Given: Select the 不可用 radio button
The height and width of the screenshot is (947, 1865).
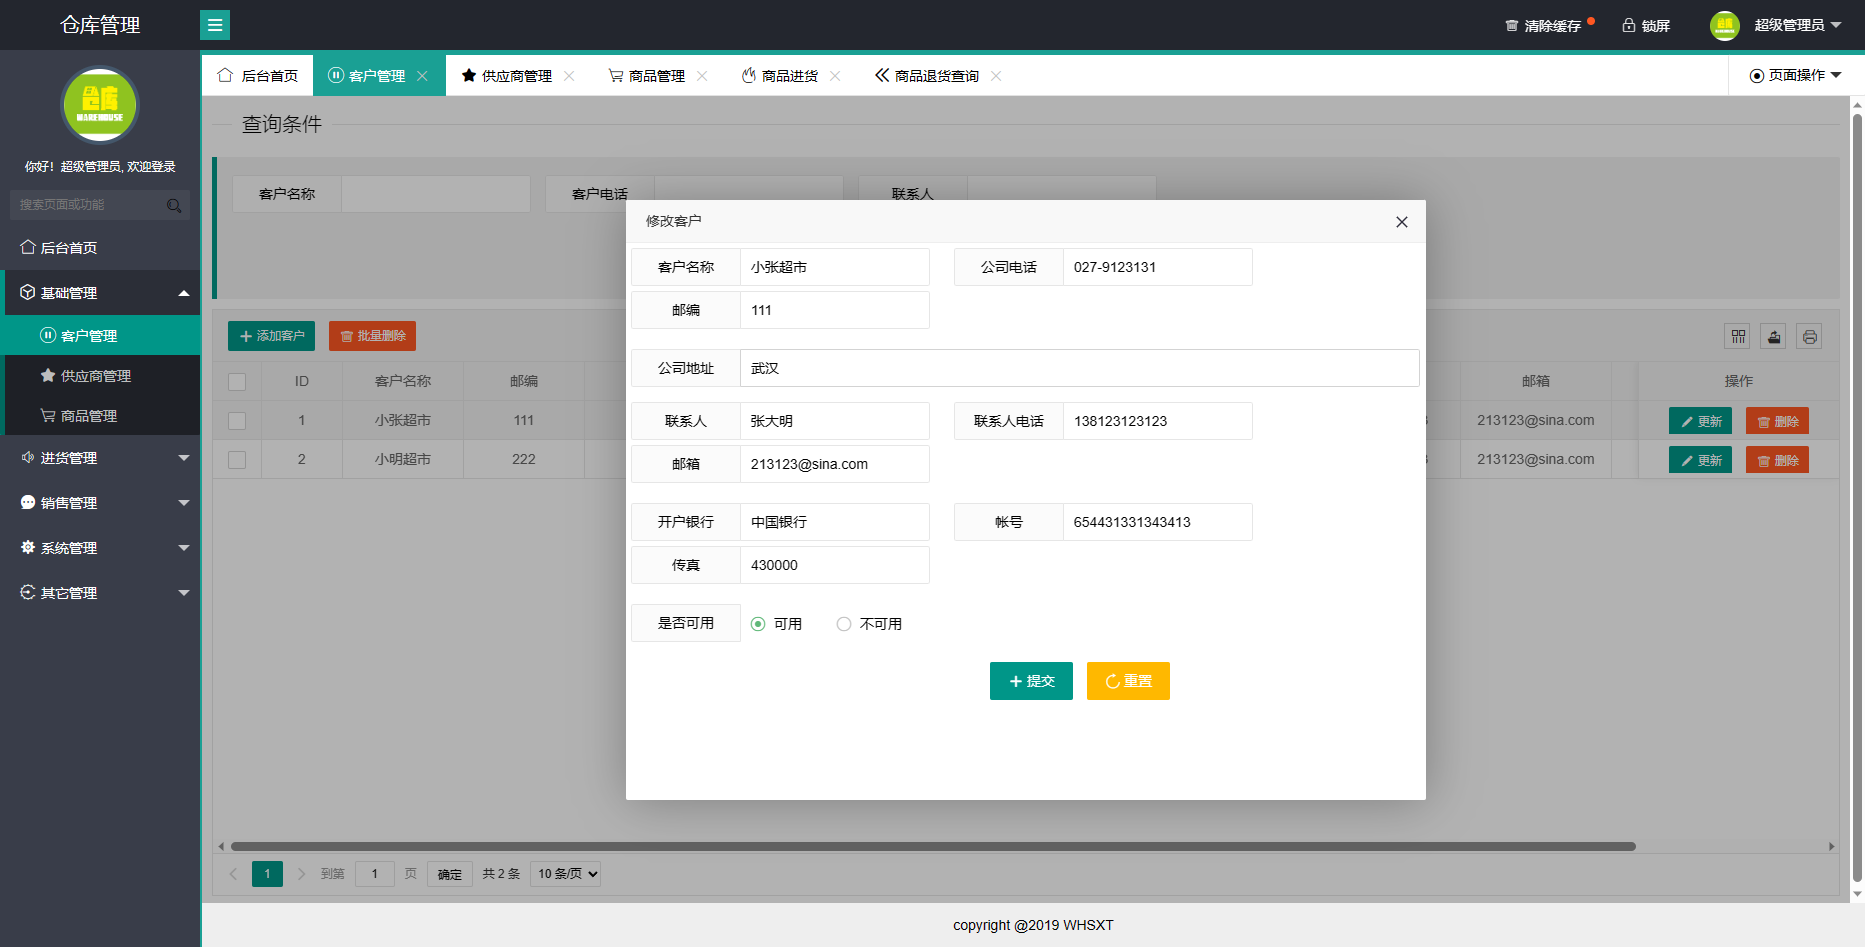Looking at the screenshot, I should tap(844, 623).
